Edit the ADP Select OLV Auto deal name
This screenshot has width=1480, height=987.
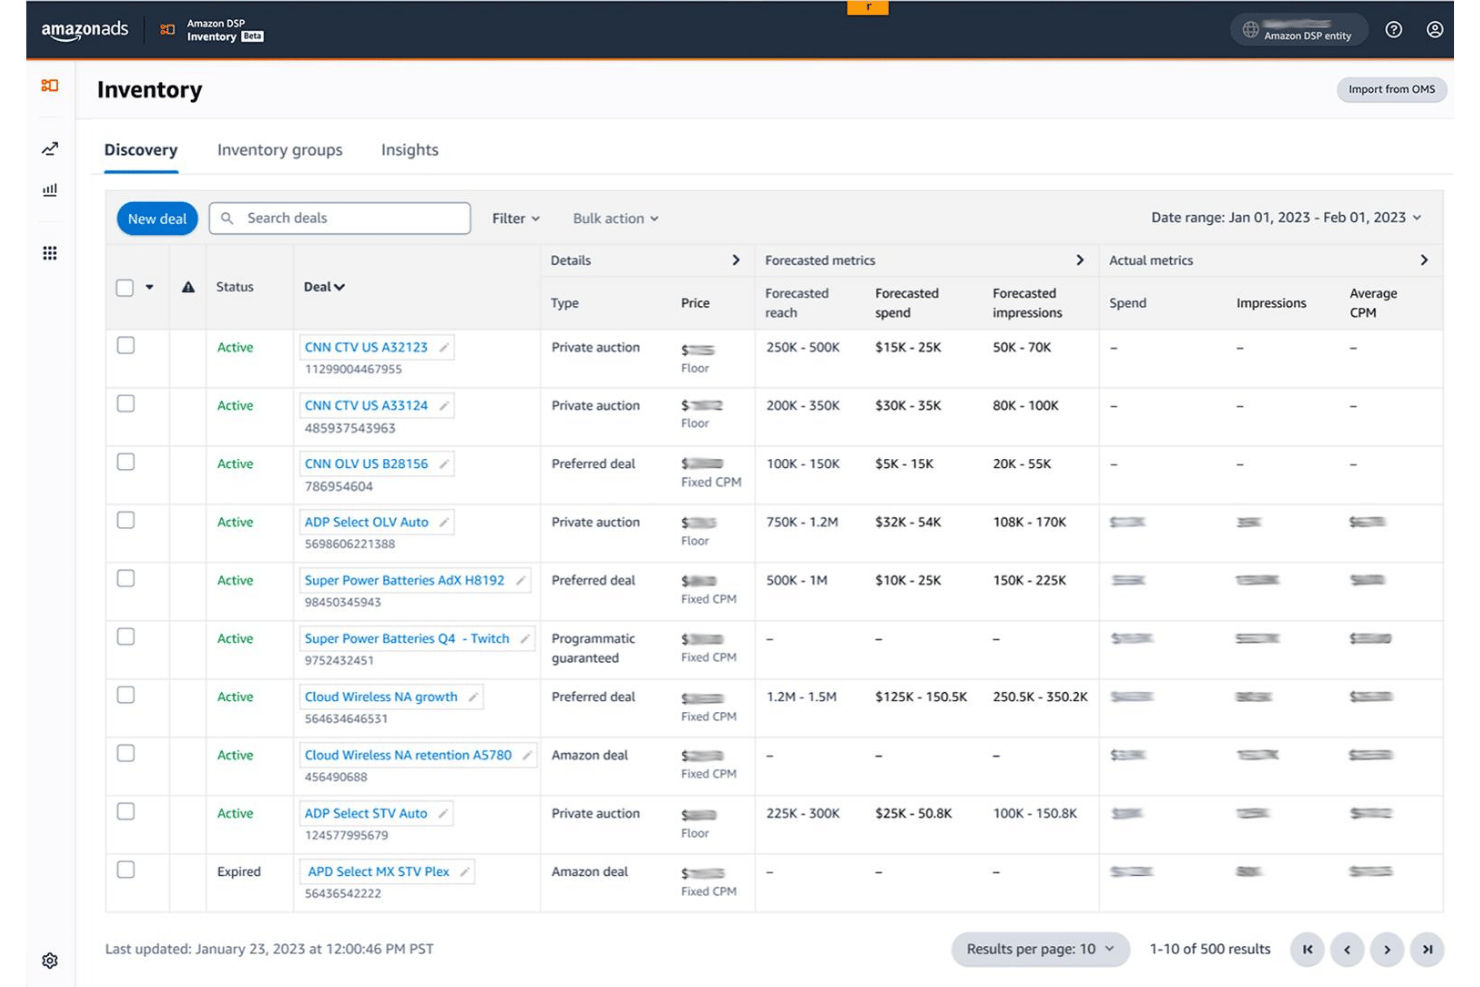click(x=444, y=522)
